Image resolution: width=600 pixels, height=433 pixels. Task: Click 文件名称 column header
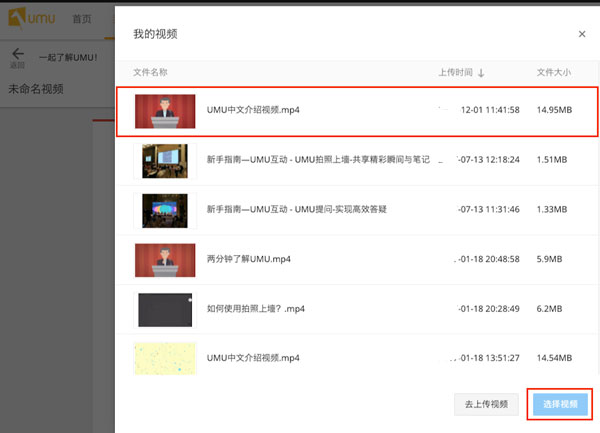(x=151, y=73)
